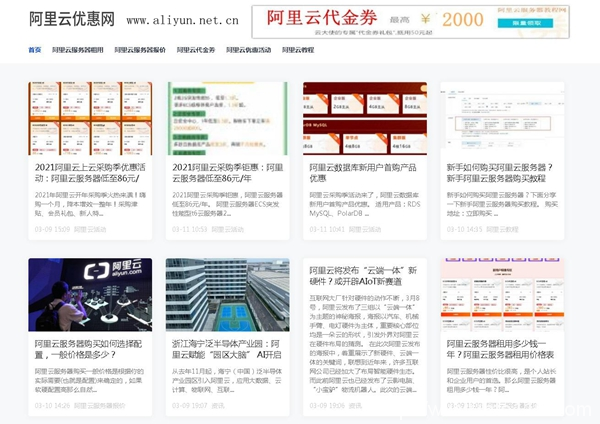Viewport: 600px width, 424px height.
Task: Click the 阿里云优惠网 site logo
Action: (72, 19)
